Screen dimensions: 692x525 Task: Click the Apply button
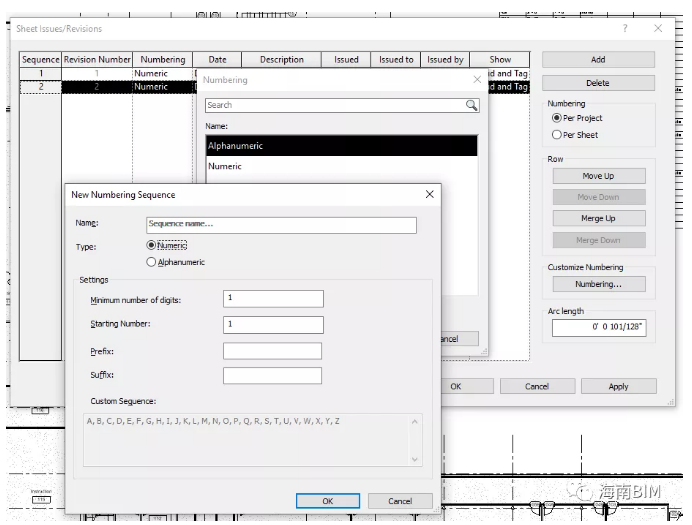click(618, 386)
